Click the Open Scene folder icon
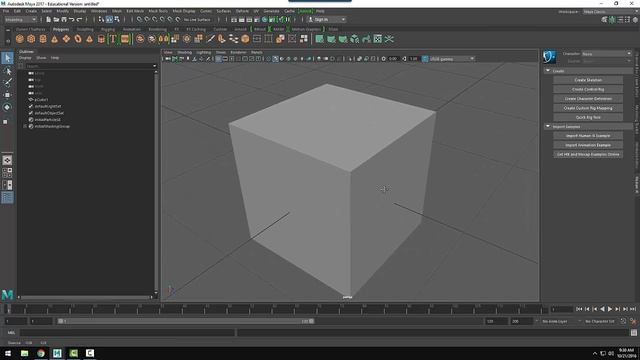The height and width of the screenshot is (360, 640). (56, 19)
